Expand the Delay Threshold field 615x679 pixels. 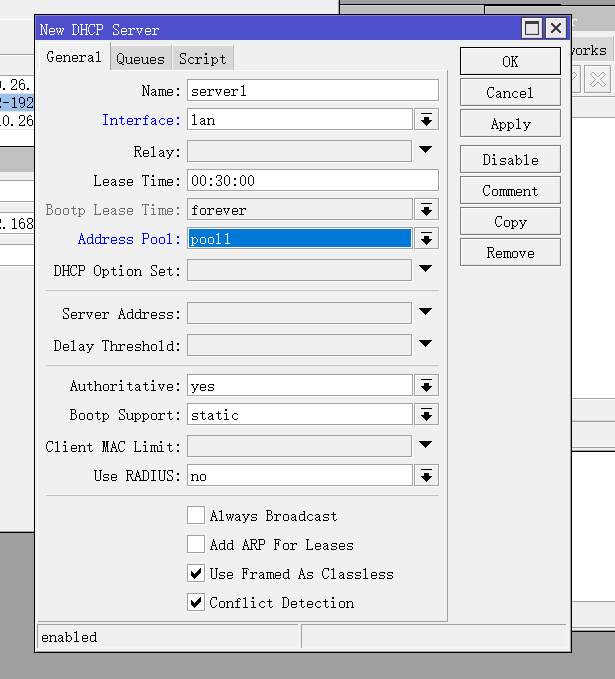(426, 345)
